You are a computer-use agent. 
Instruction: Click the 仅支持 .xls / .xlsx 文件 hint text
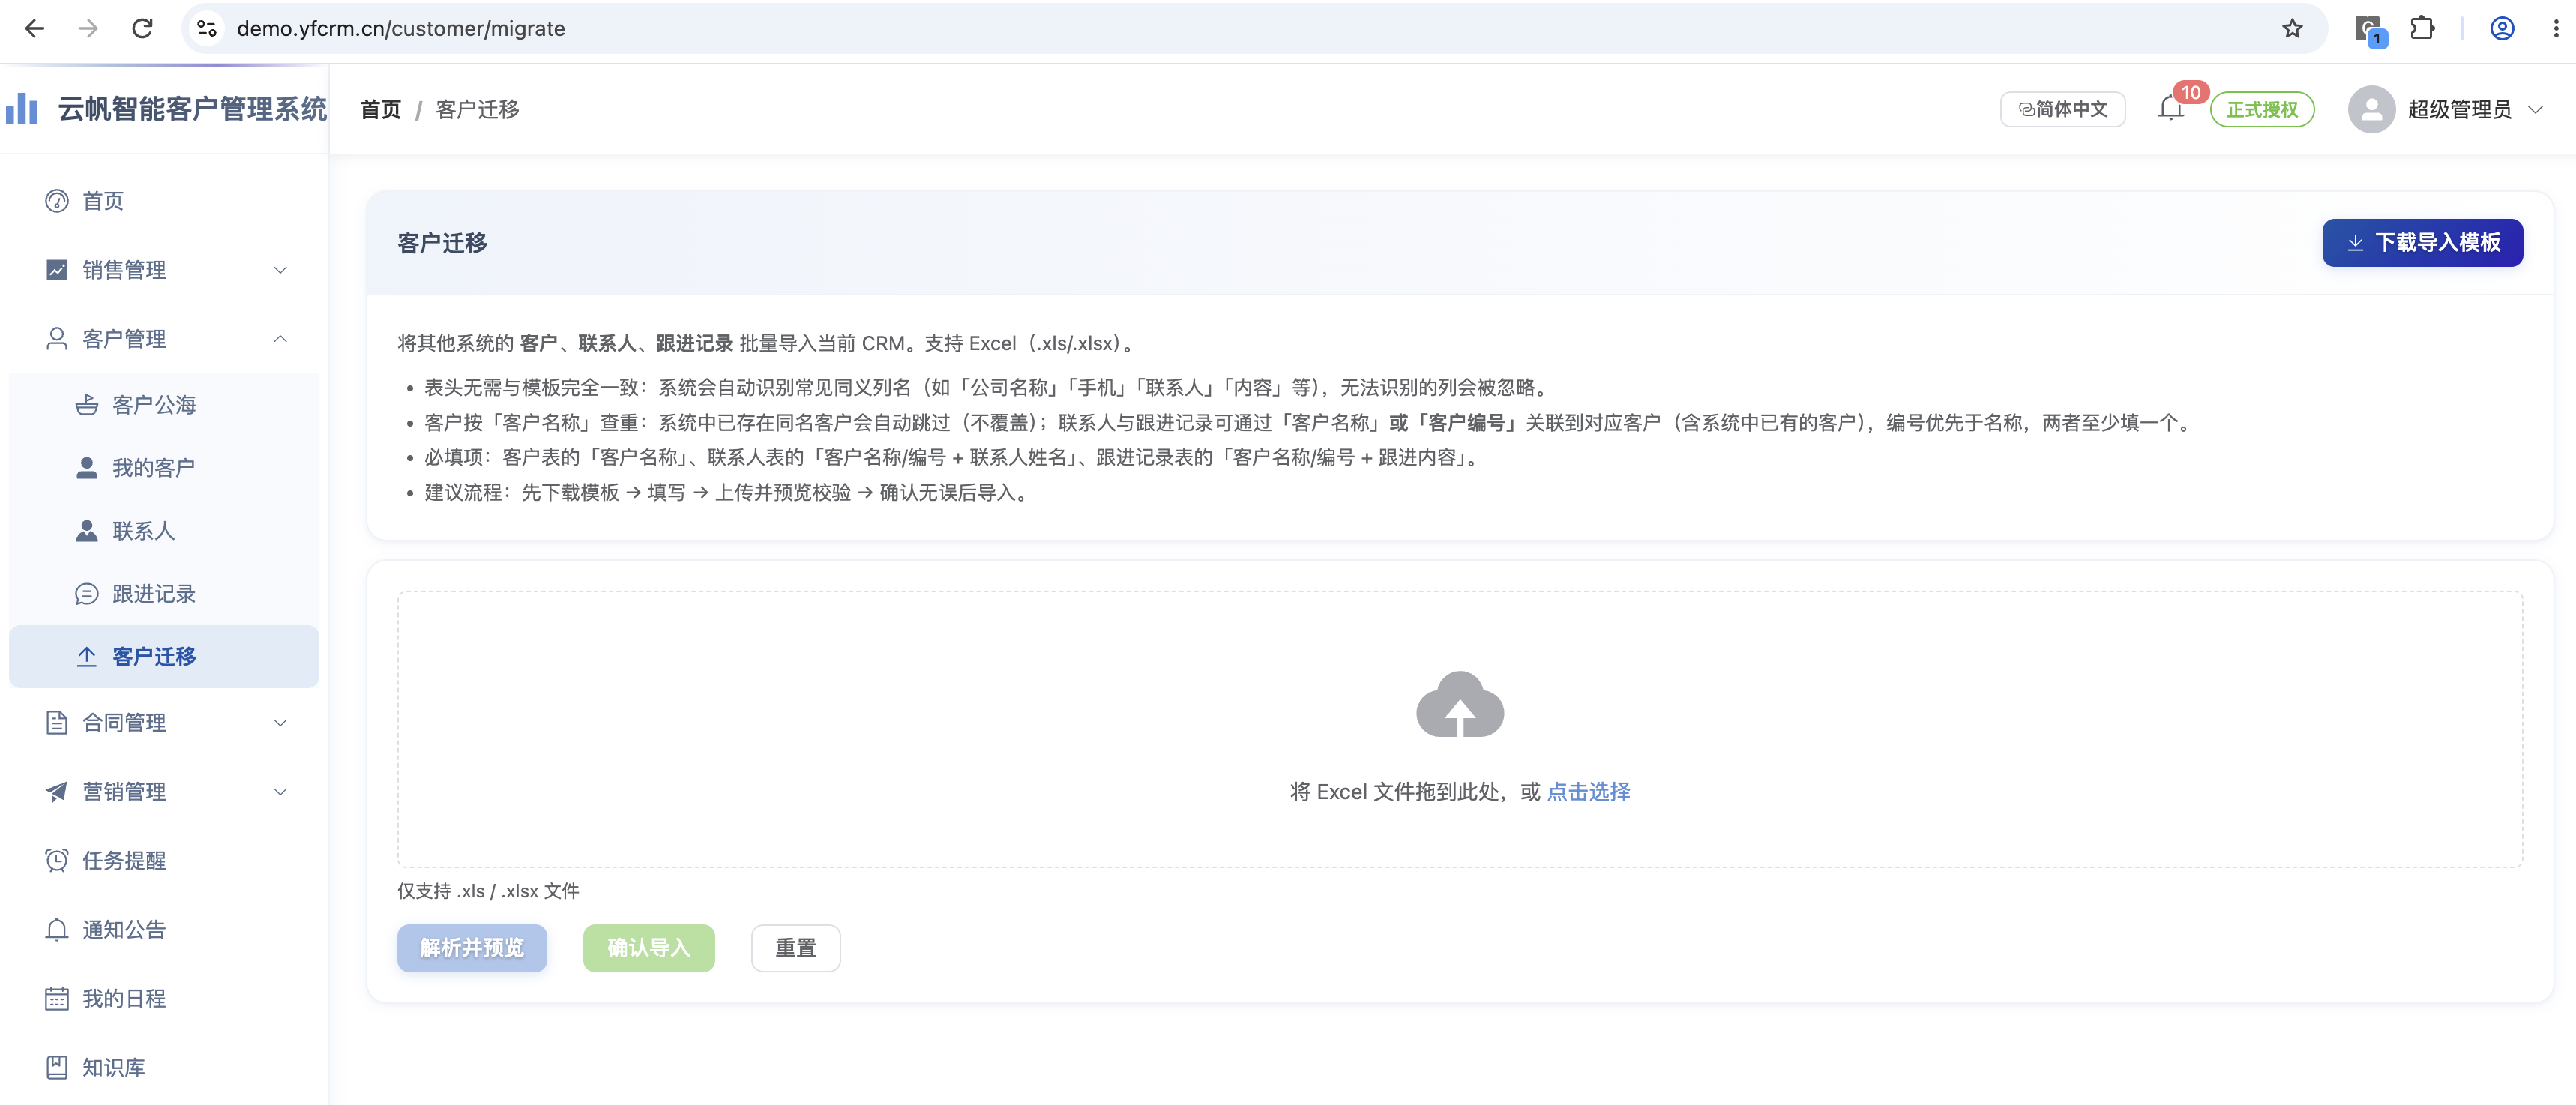[x=488, y=891]
